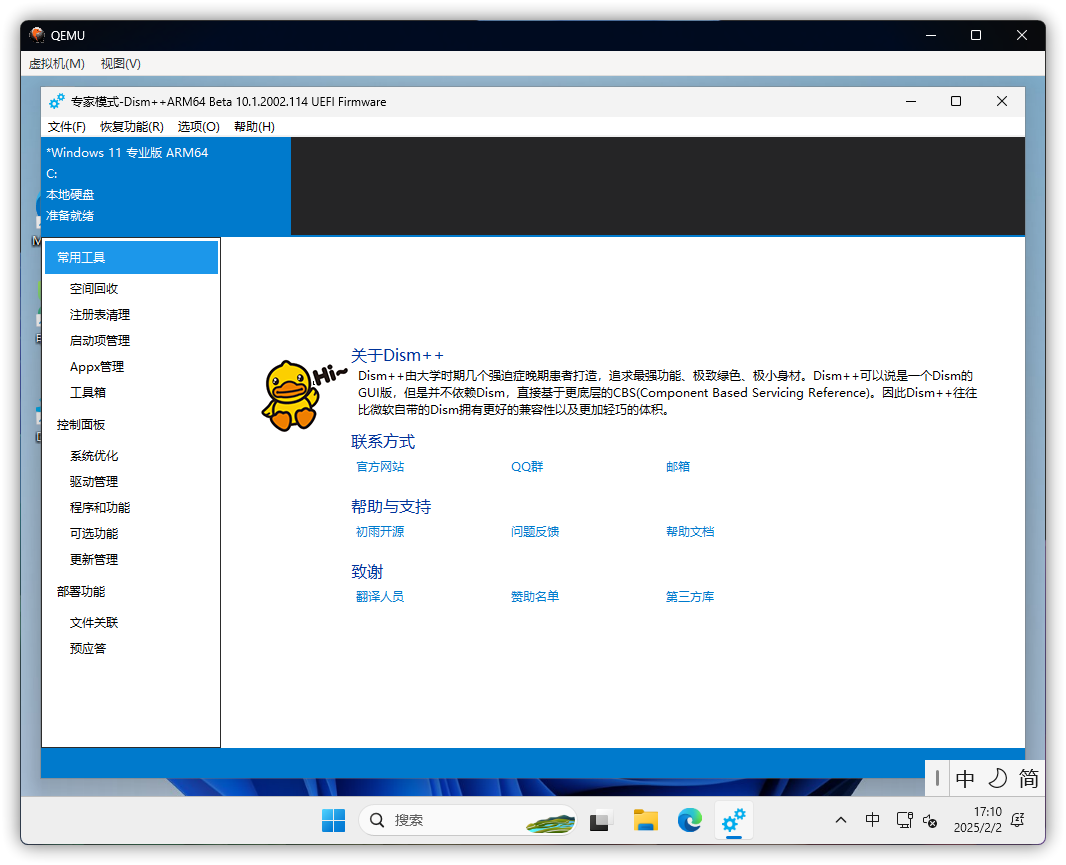Open the QQ群 link
Viewport: 1066px width, 865px height.
pos(527,467)
